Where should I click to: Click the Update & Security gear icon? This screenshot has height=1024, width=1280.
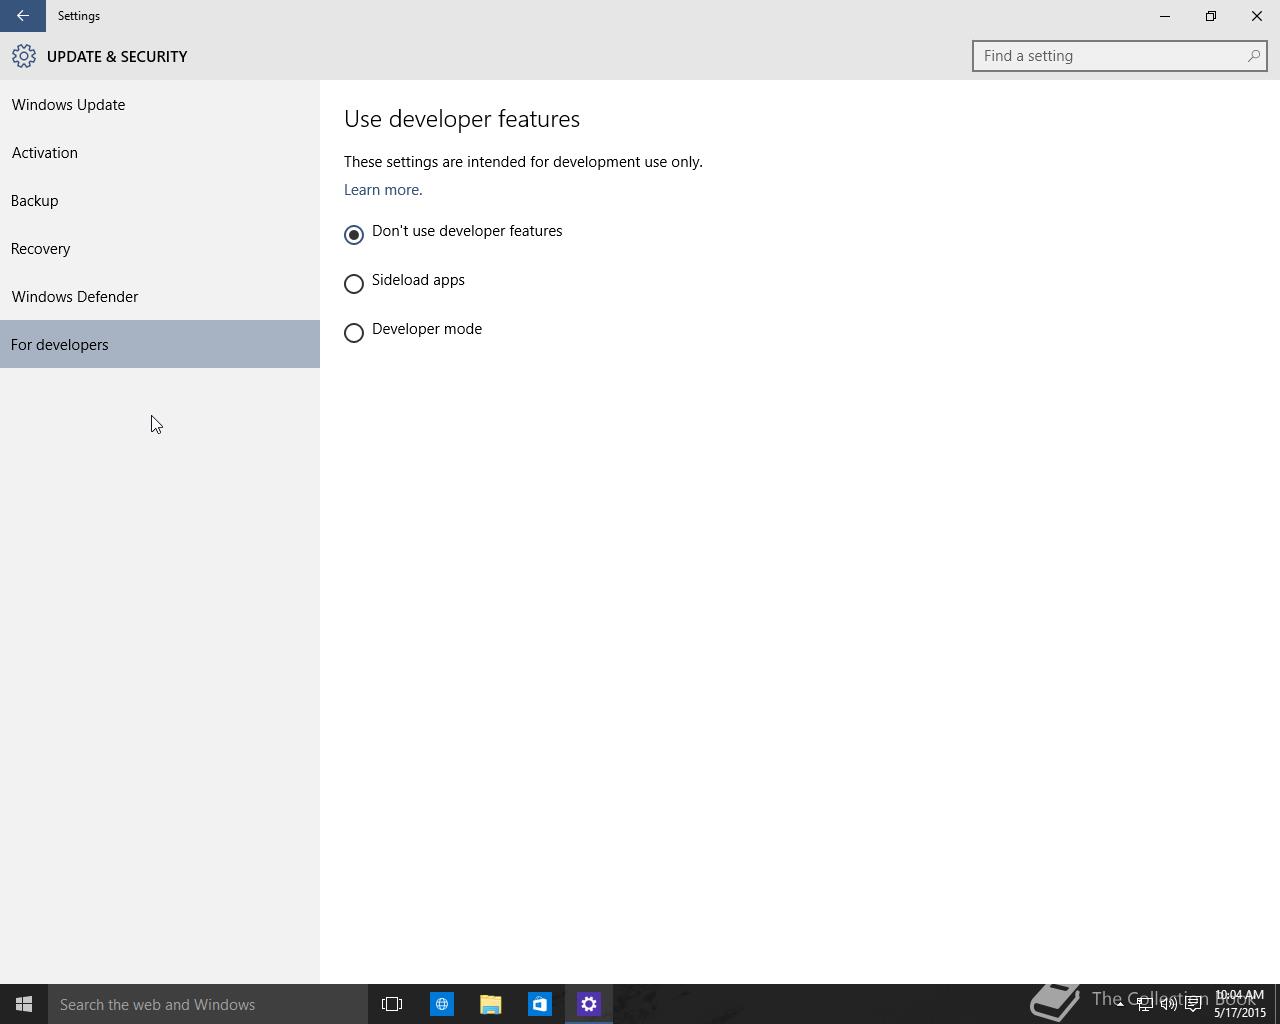click(x=24, y=56)
